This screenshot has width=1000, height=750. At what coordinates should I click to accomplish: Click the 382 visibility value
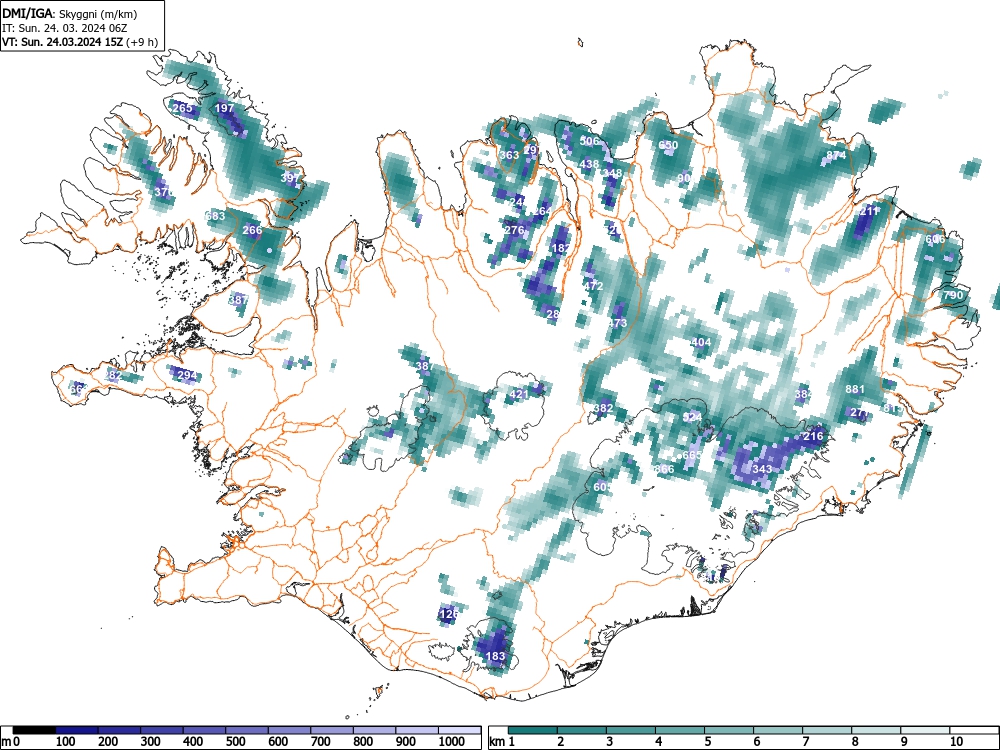click(603, 408)
